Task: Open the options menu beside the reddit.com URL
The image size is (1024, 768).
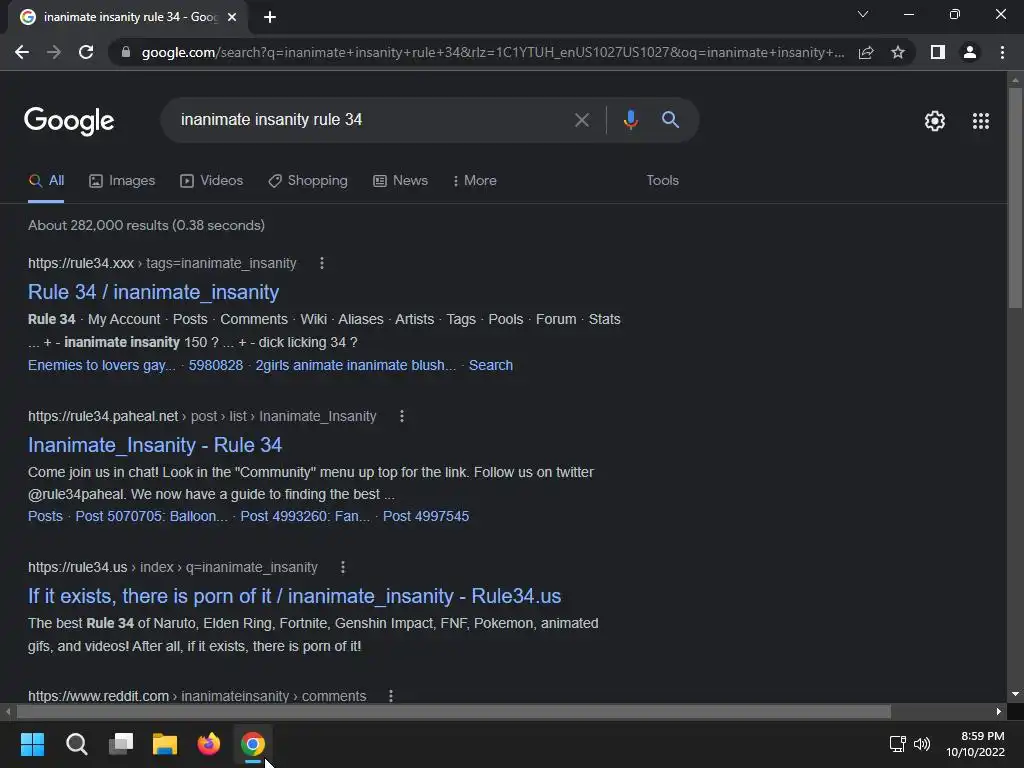Action: pyautogui.click(x=391, y=696)
